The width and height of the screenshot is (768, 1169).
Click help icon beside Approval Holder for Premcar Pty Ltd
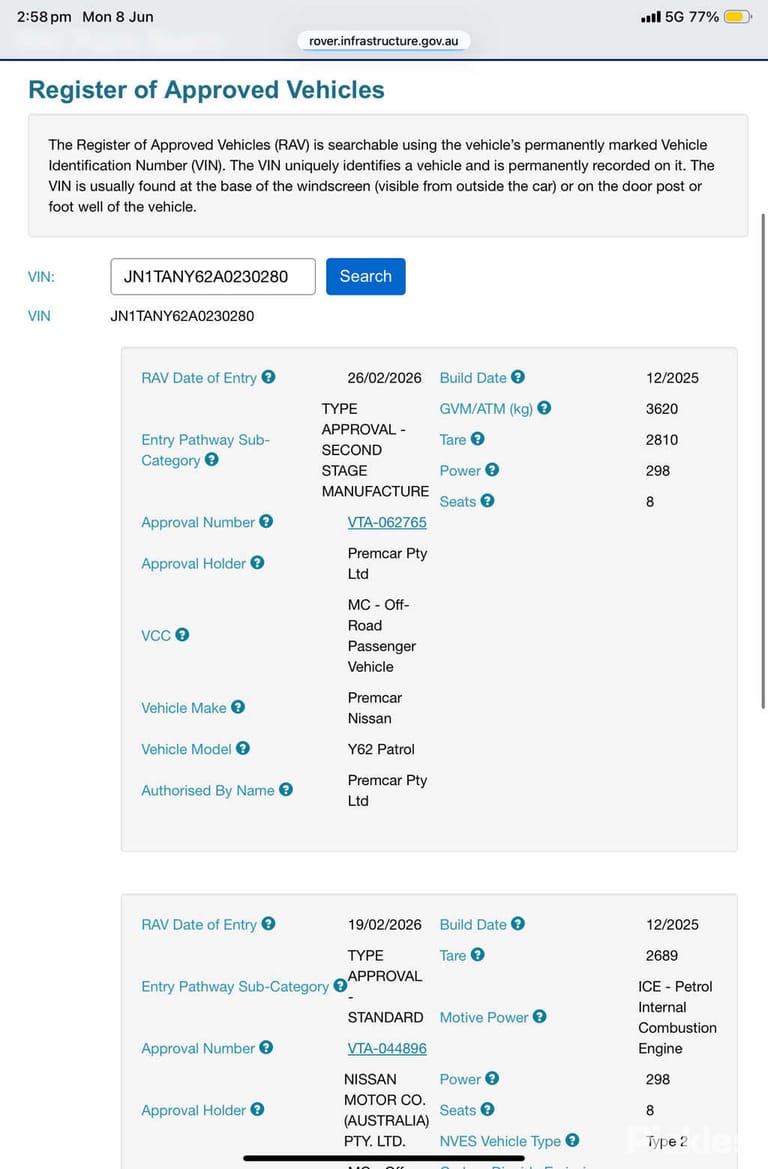point(257,563)
